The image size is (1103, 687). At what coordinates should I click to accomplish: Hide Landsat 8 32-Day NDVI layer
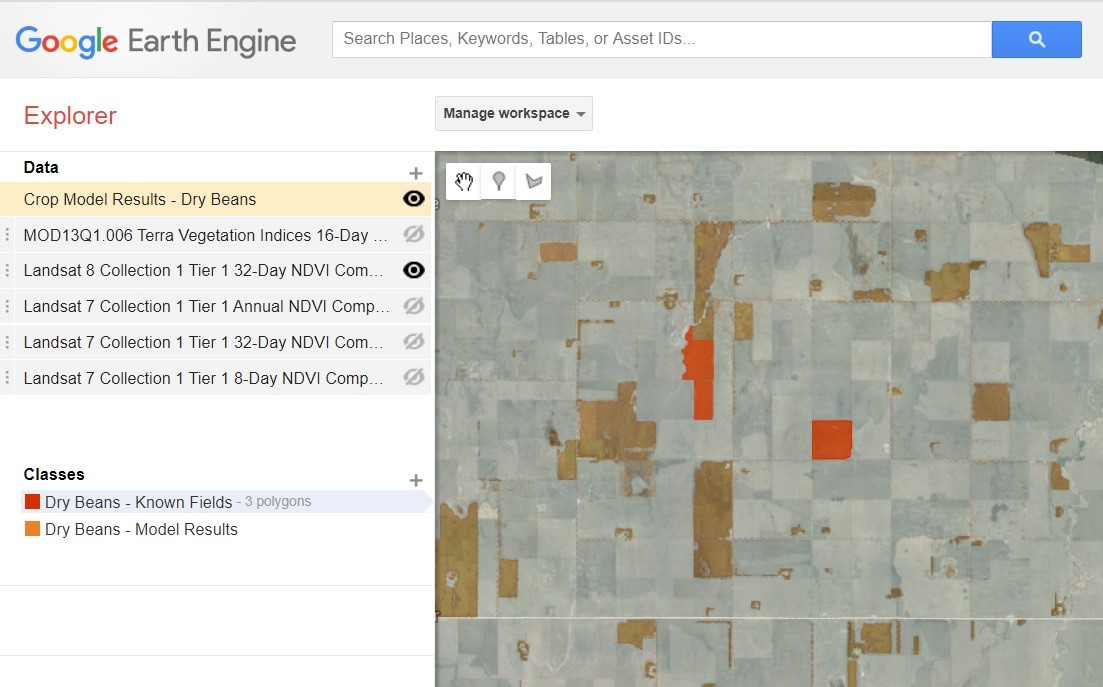point(413,270)
